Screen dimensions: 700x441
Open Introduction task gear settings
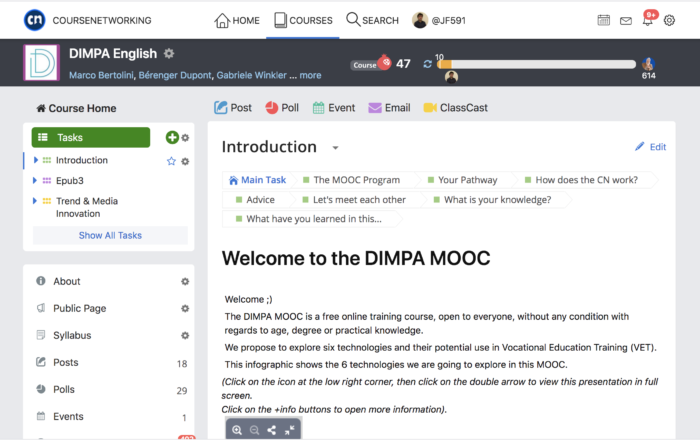pos(185,161)
